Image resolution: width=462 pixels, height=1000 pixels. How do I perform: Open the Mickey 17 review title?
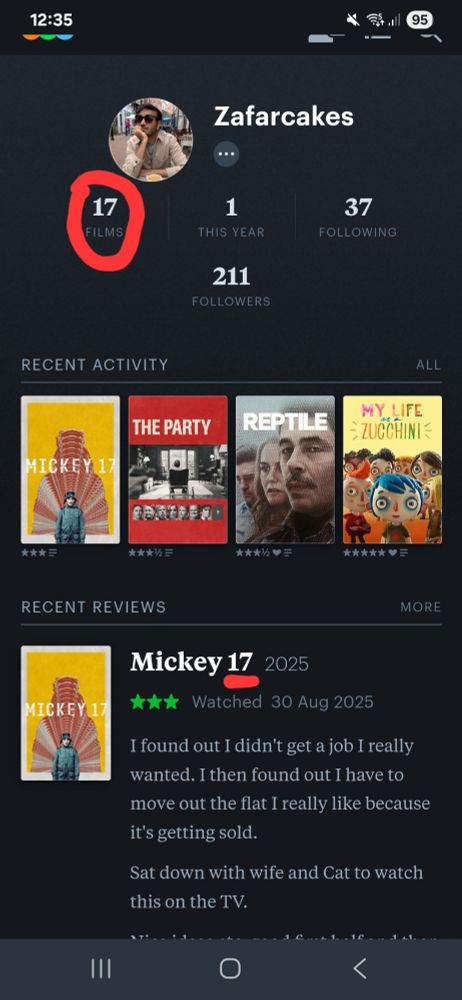point(191,663)
